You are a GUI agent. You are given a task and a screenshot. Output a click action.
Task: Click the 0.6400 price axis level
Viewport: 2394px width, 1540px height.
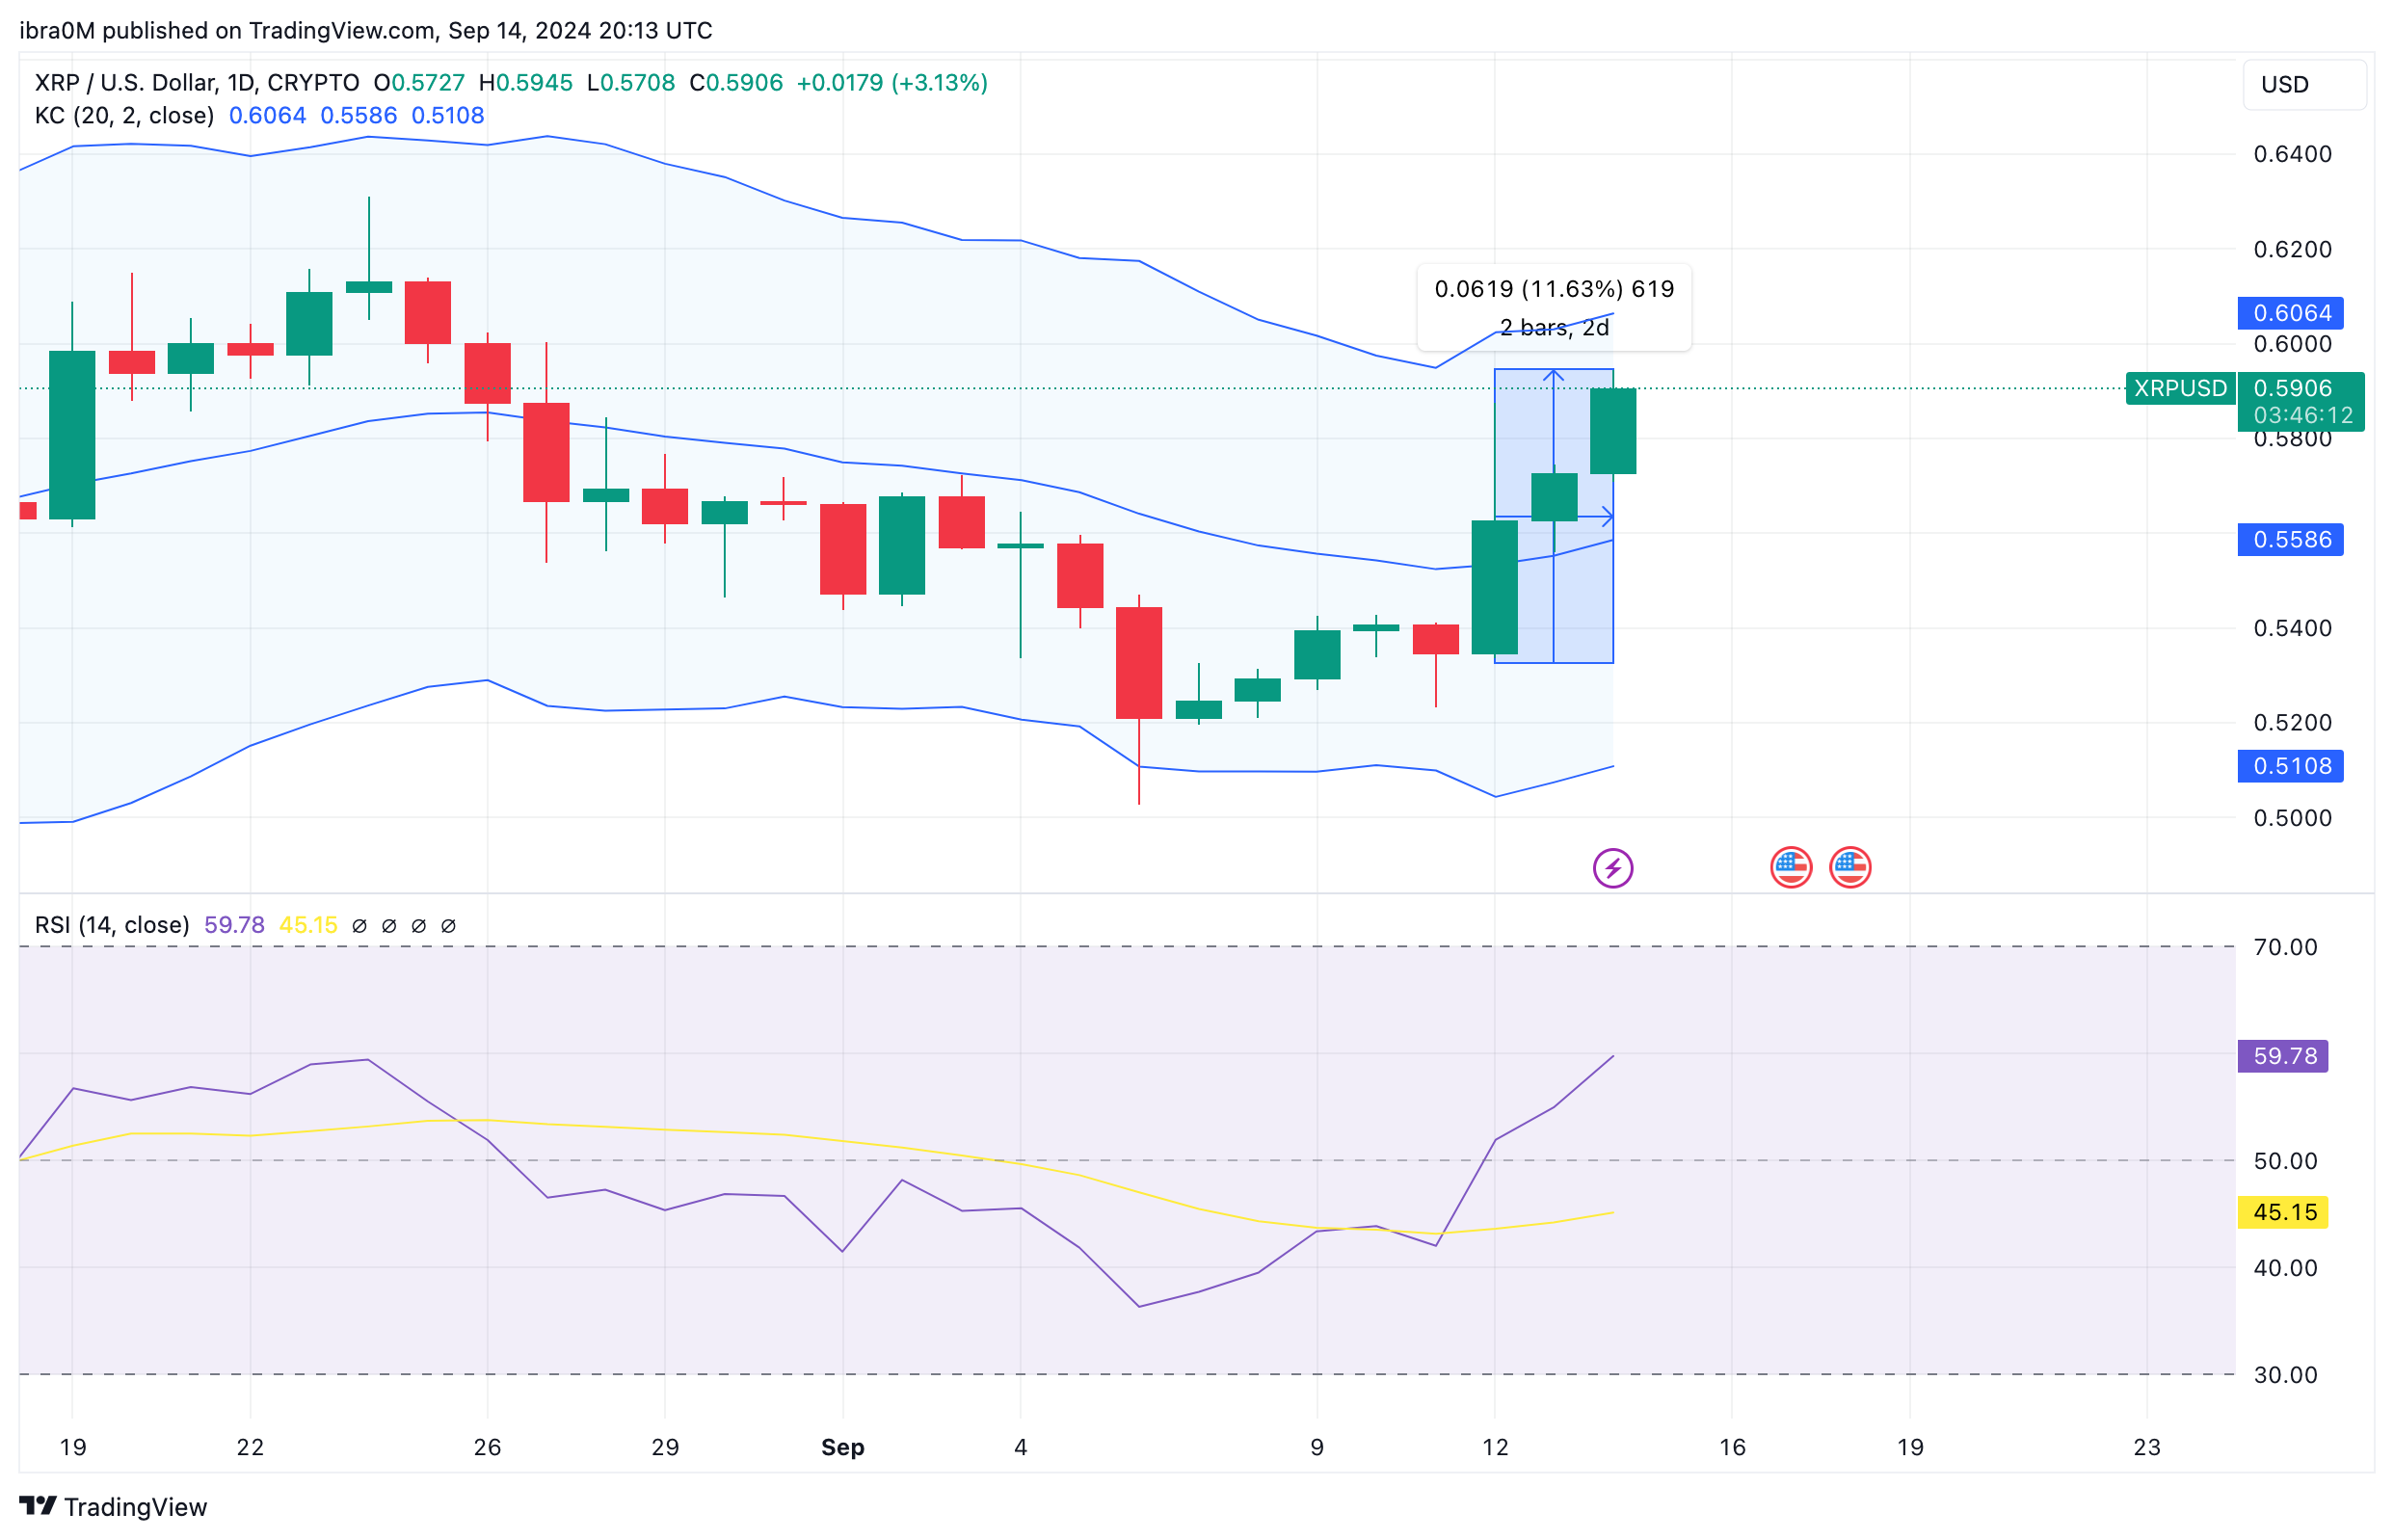coord(2292,154)
